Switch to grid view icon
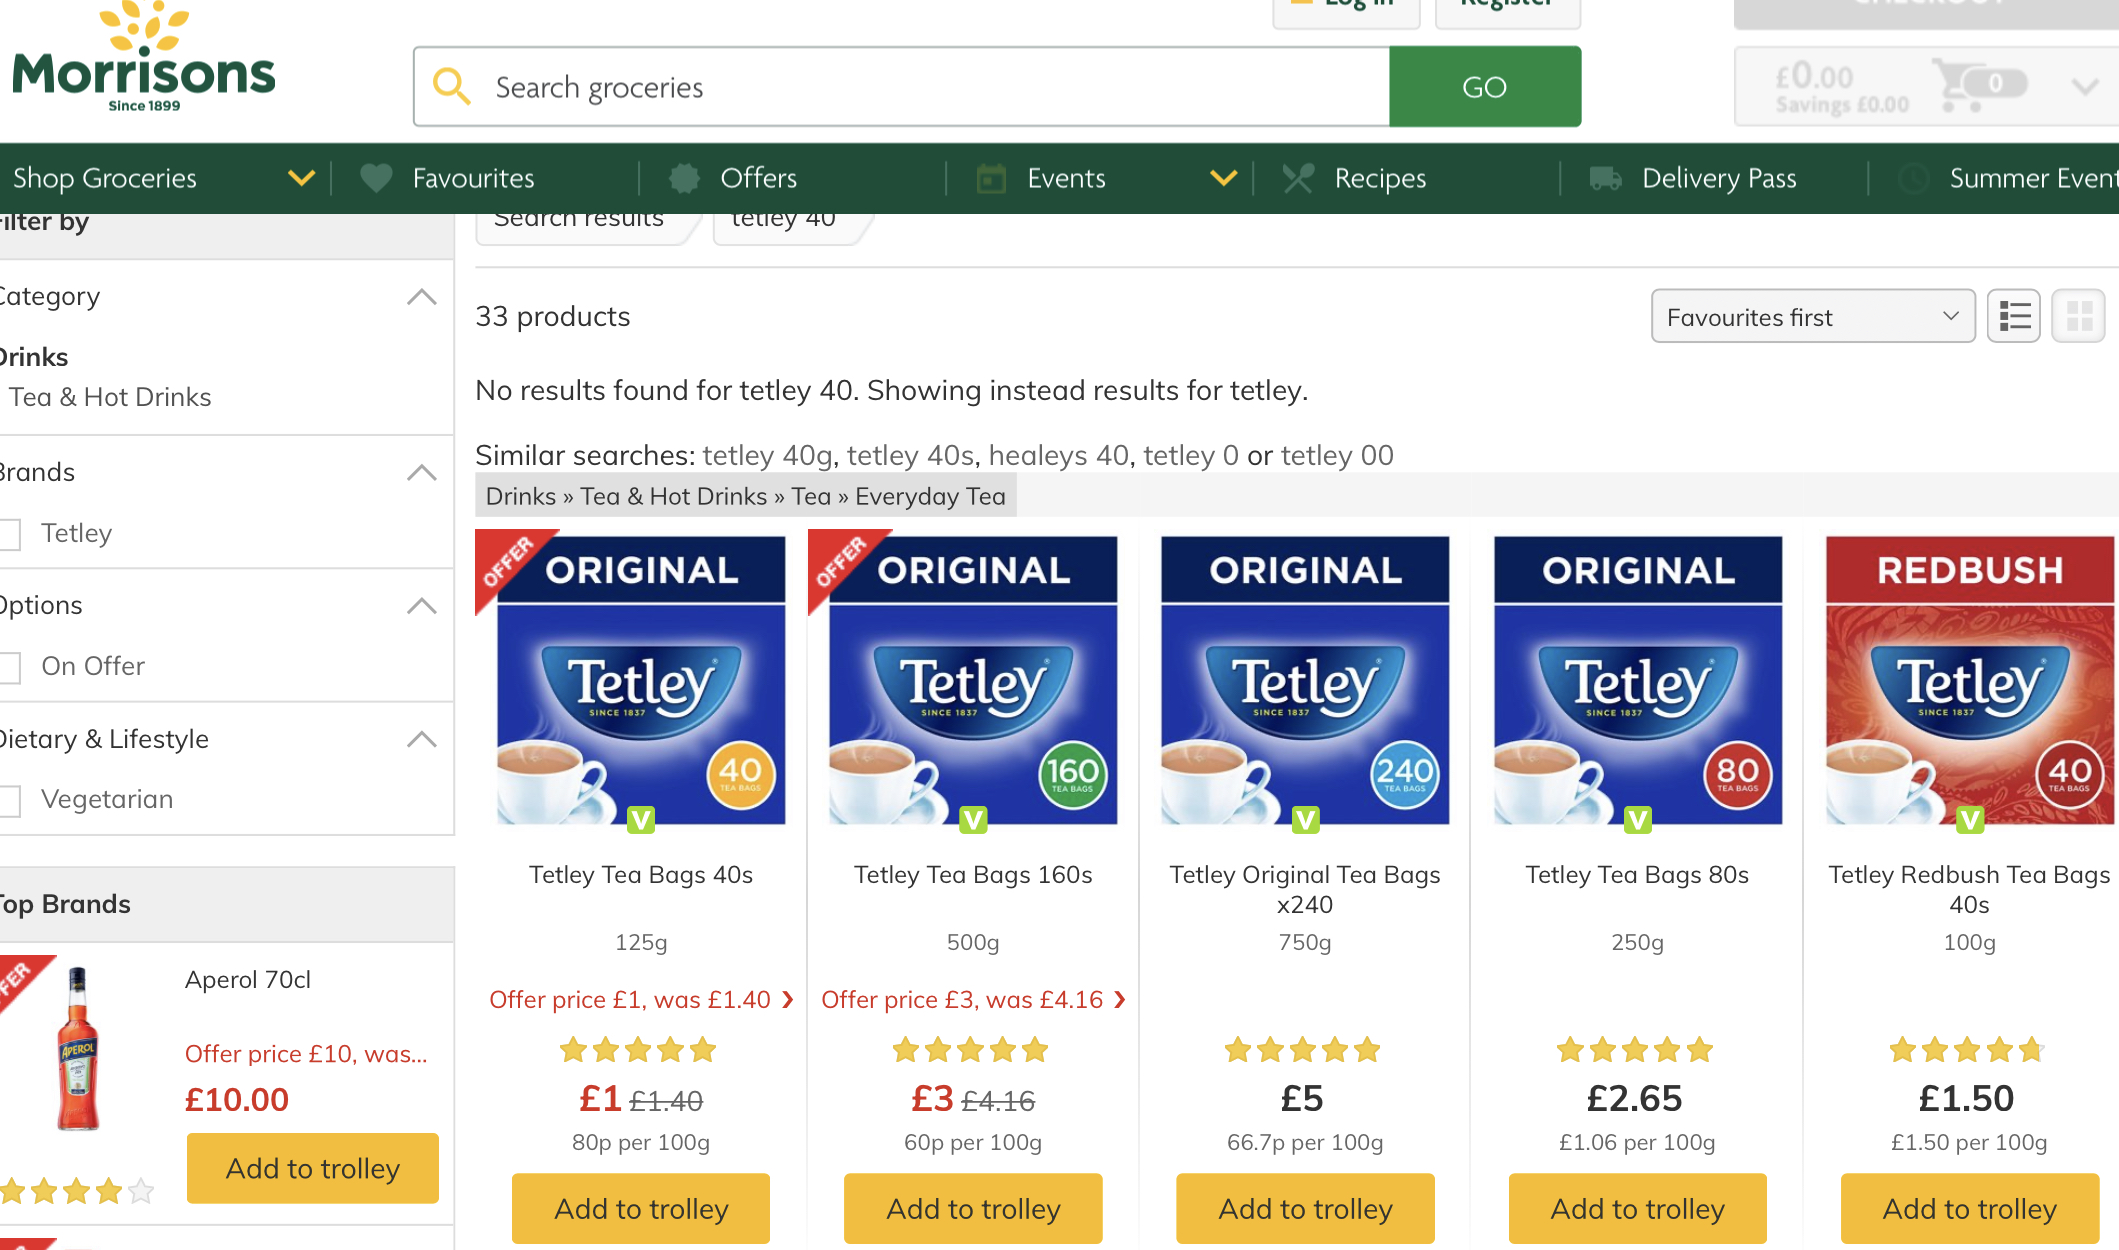The width and height of the screenshot is (2119, 1250). (x=2079, y=317)
